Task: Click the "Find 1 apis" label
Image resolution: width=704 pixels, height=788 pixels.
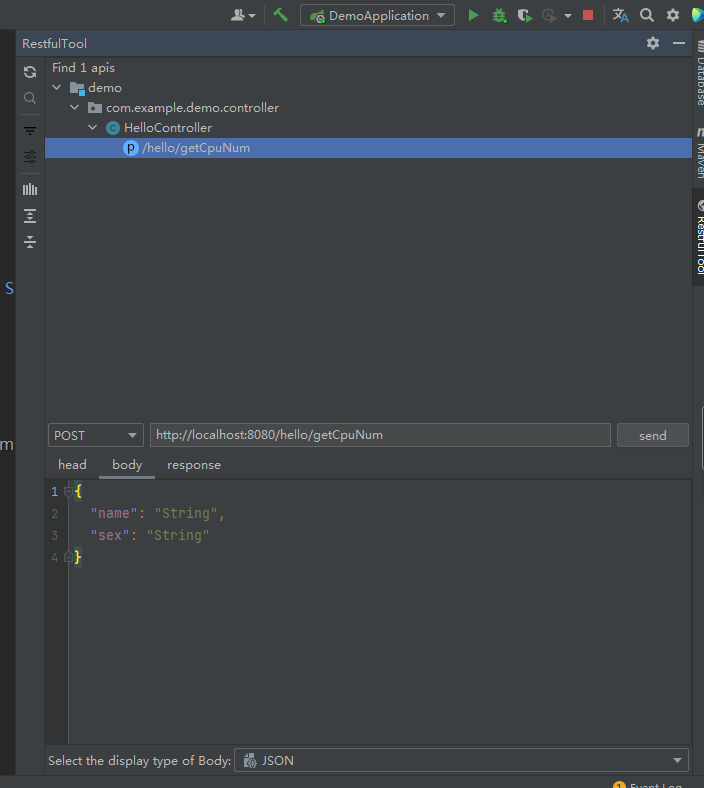Action: 83,68
